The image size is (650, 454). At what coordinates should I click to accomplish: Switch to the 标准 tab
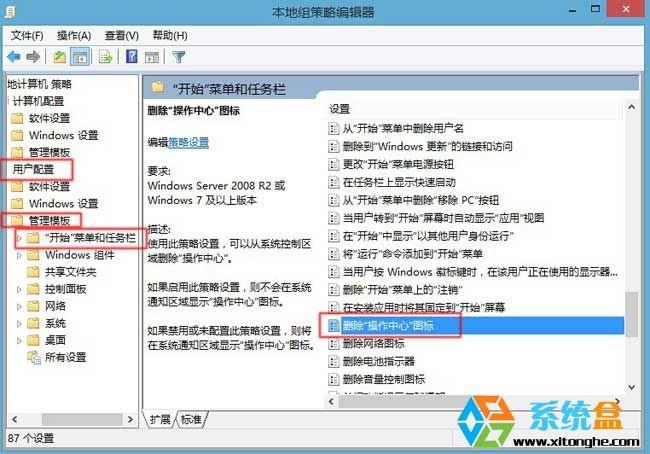tap(191, 420)
